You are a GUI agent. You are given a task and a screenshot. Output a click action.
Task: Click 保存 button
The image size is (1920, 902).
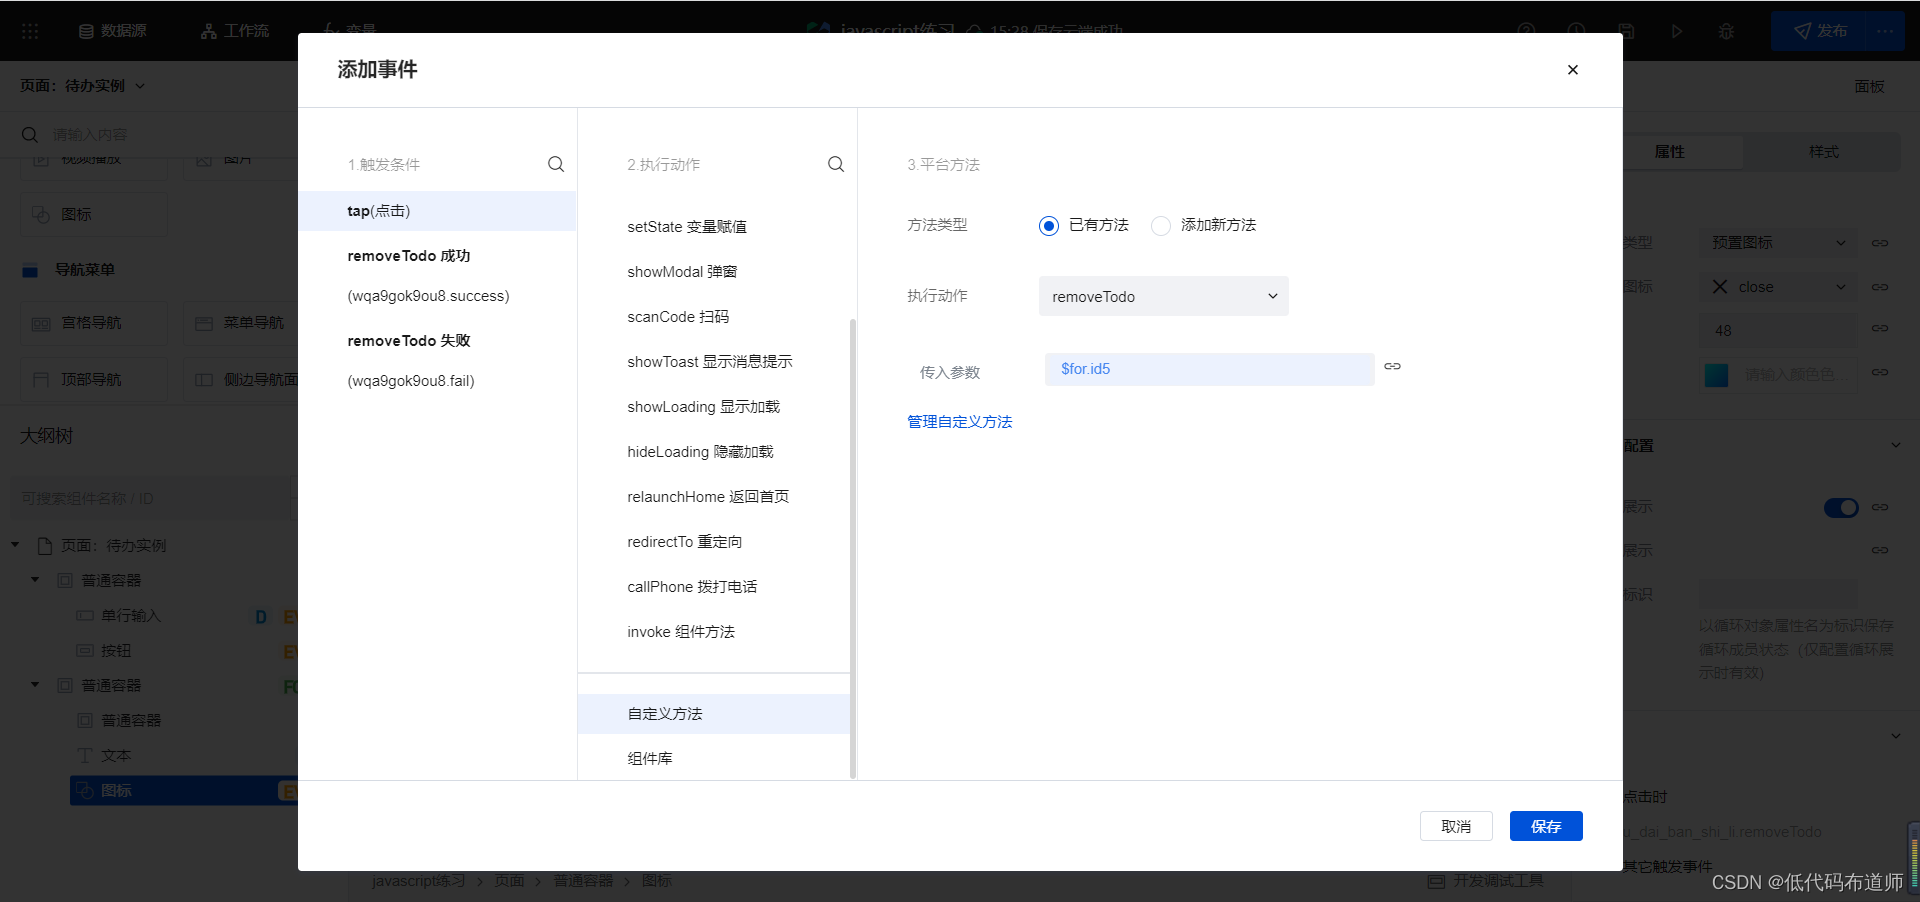pyautogui.click(x=1546, y=826)
